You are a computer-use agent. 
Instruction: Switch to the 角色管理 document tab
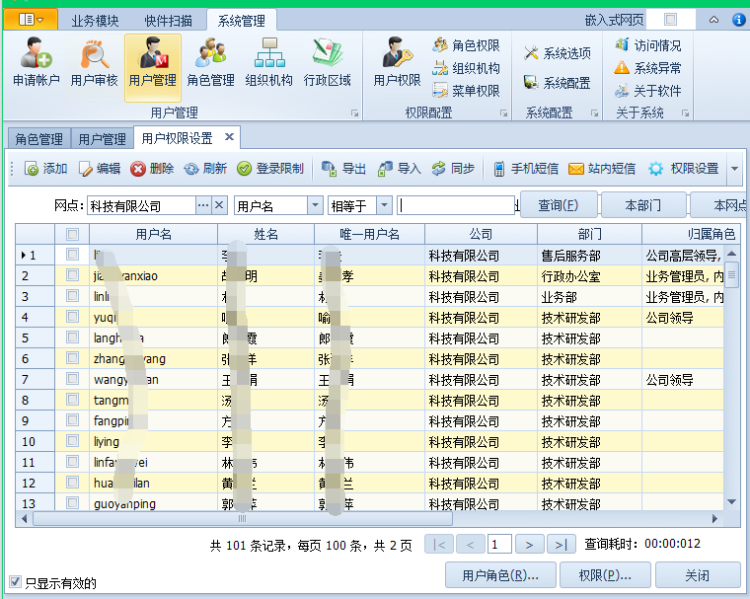39,139
